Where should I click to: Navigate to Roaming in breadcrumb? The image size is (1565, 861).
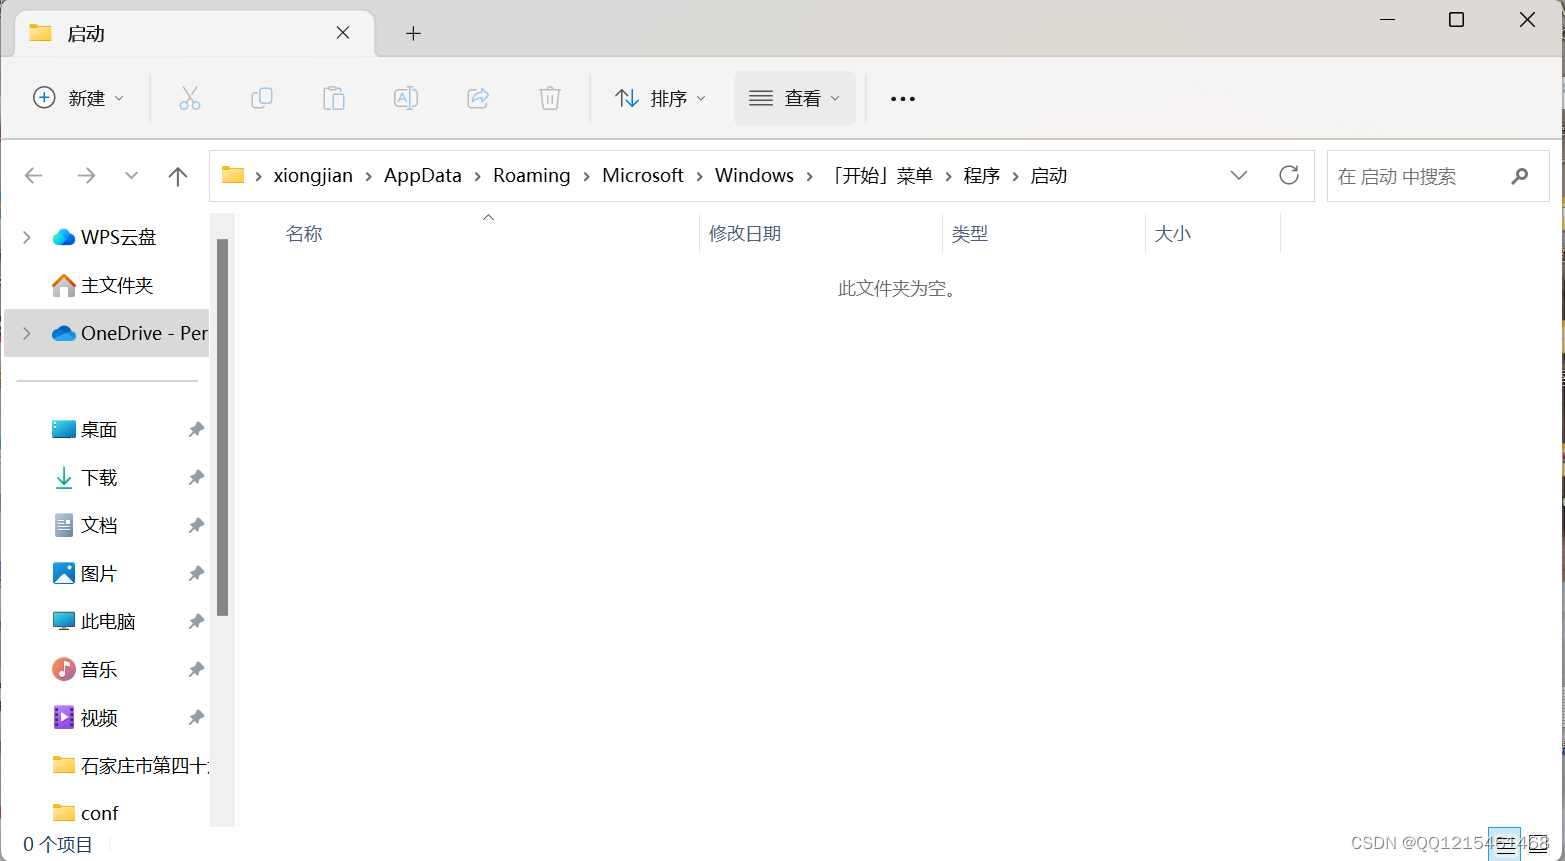[532, 175]
